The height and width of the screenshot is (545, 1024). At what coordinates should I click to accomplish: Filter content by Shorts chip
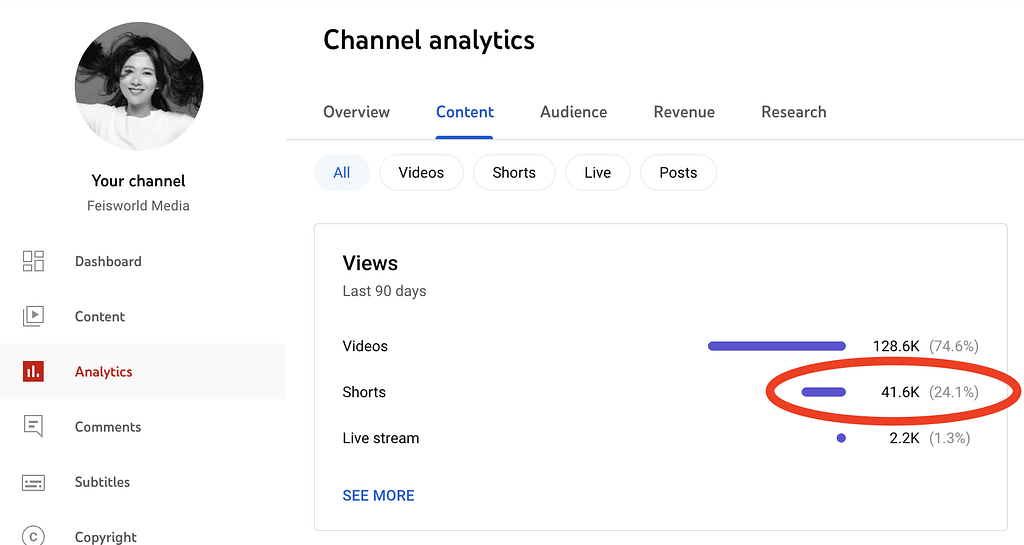[x=514, y=172]
